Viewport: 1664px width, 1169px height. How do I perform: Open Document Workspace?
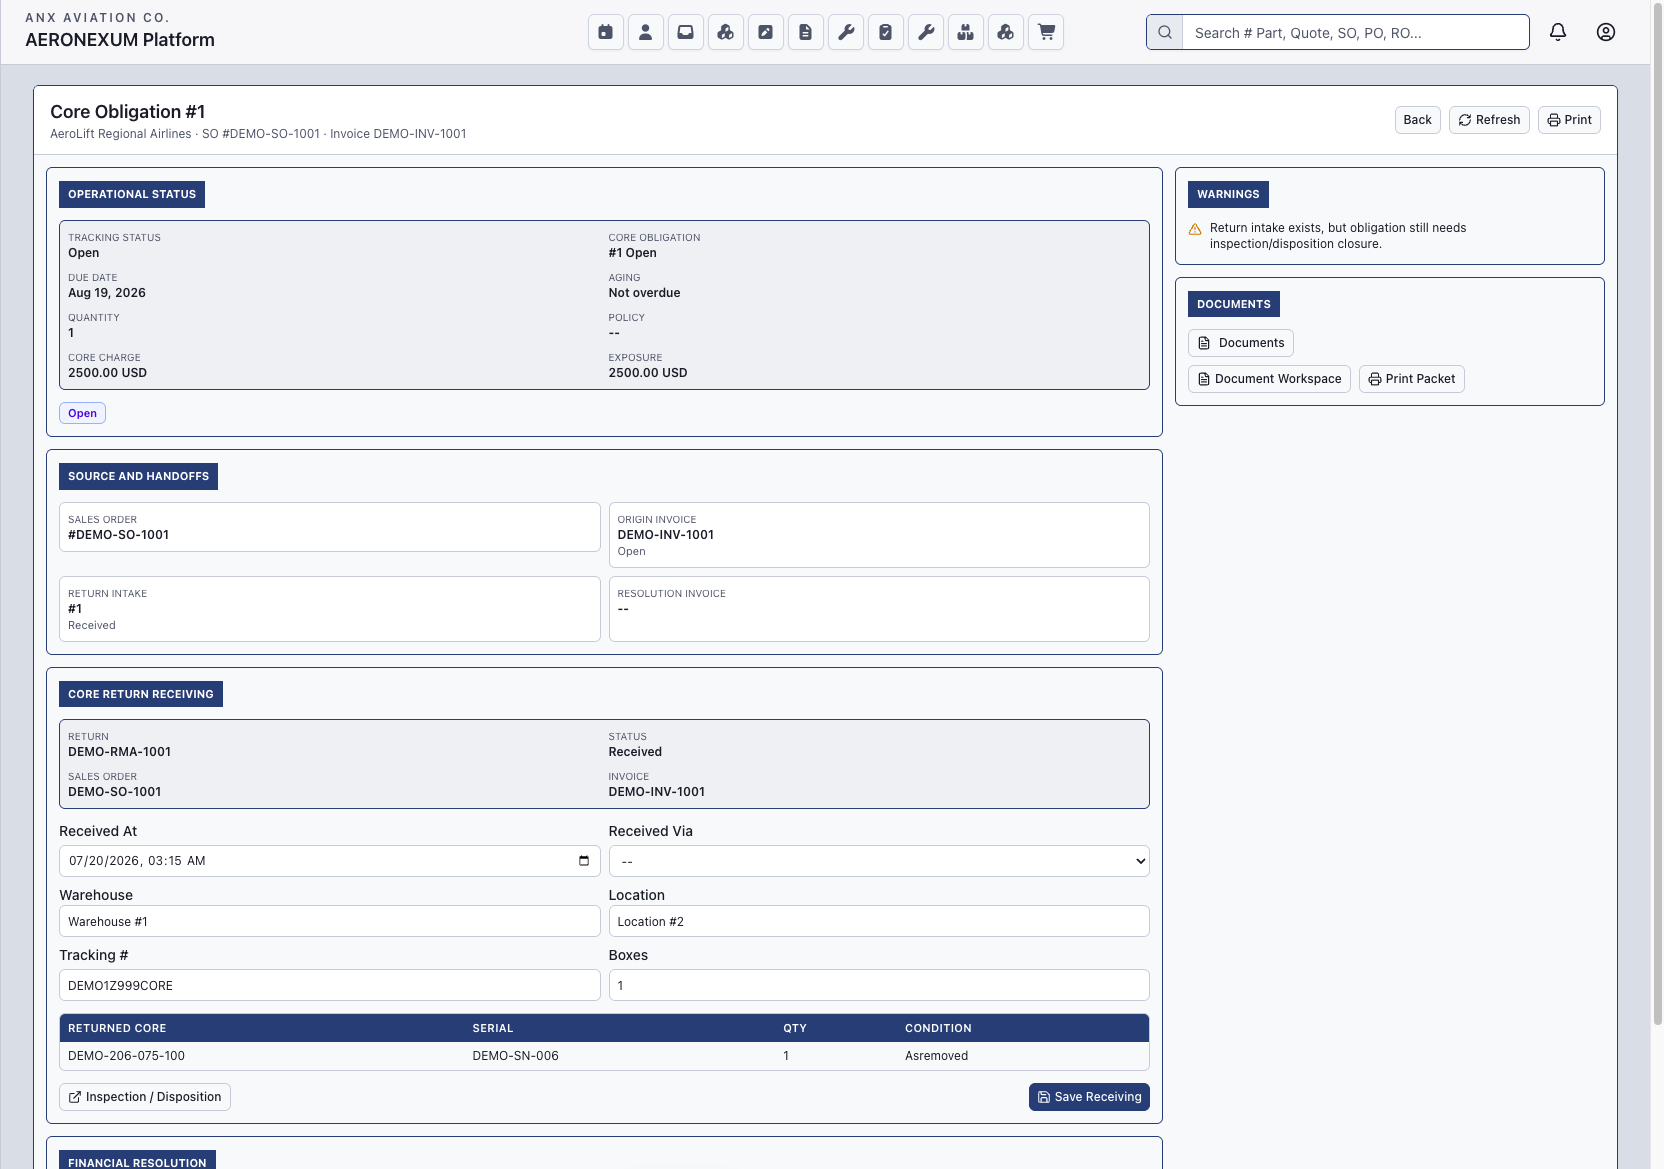click(1270, 379)
